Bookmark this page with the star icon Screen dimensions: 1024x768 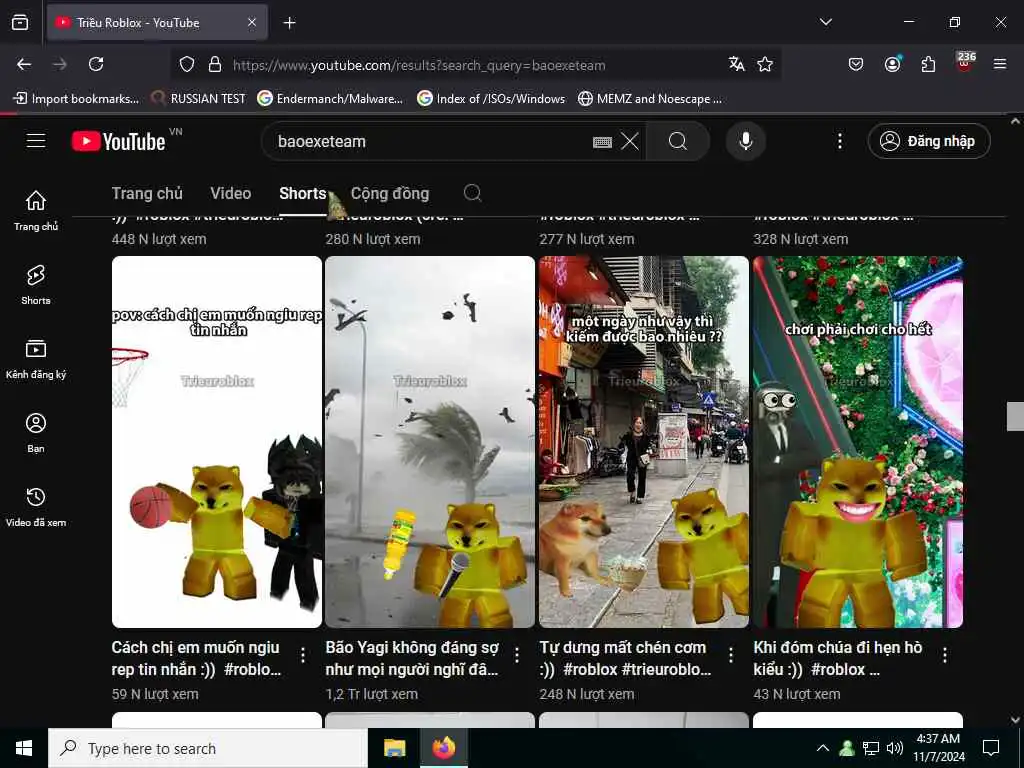tap(765, 64)
